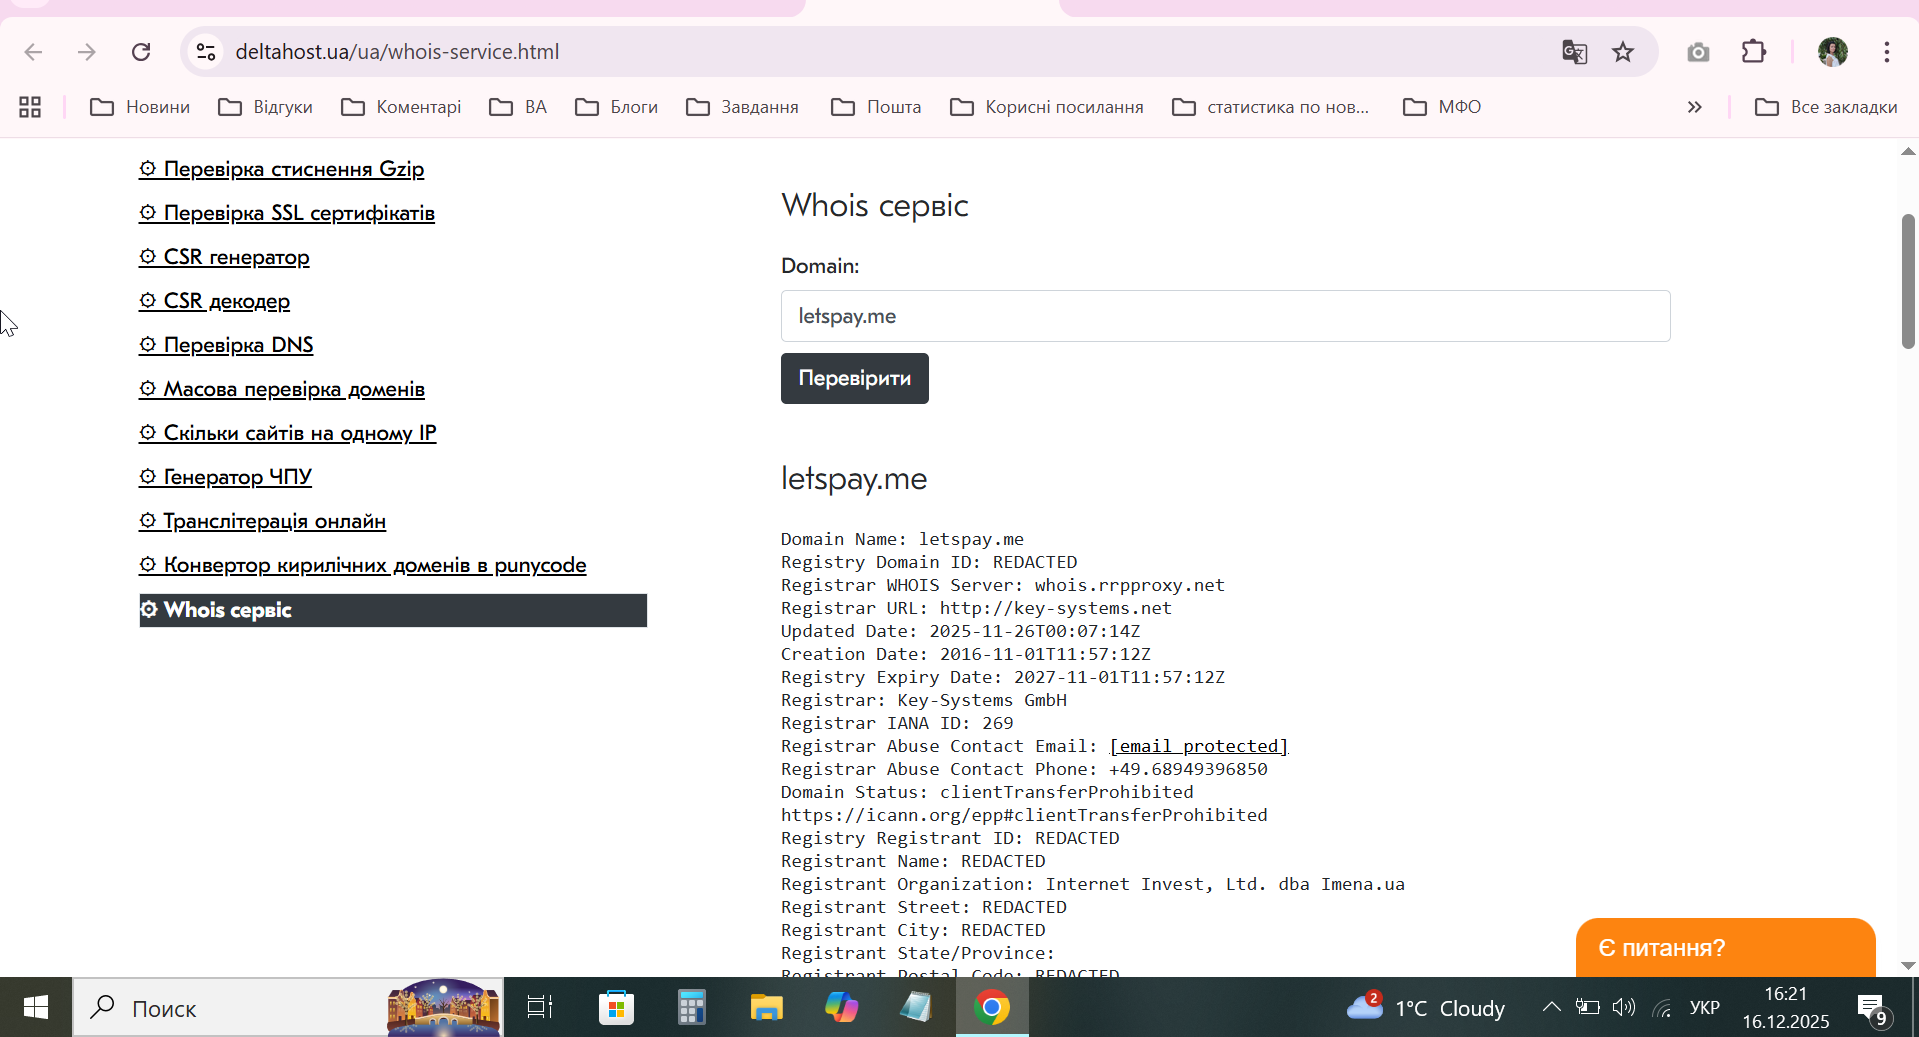1919x1037 pixels.
Task: Expand hidden bookmarks with double chevron
Action: coord(1695,107)
